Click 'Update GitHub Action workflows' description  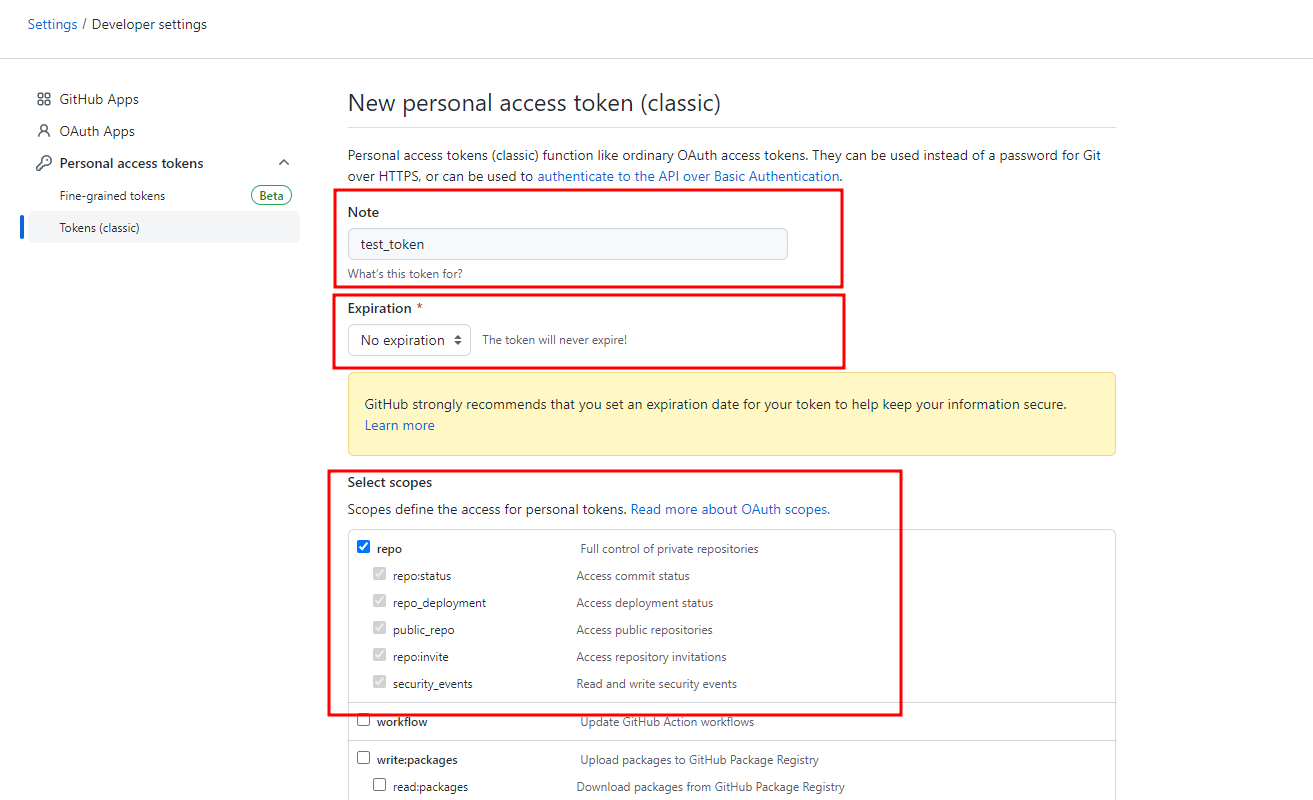point(667,722)
